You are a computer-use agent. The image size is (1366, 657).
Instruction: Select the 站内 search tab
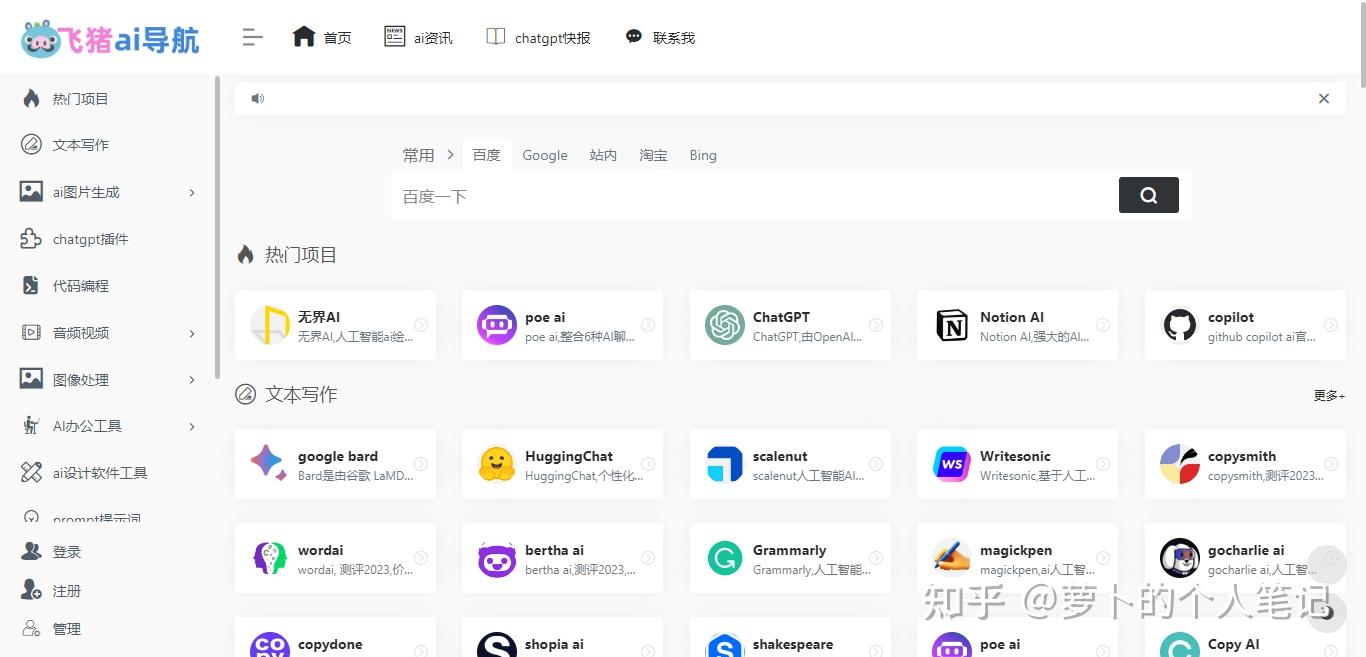(603, 155)
